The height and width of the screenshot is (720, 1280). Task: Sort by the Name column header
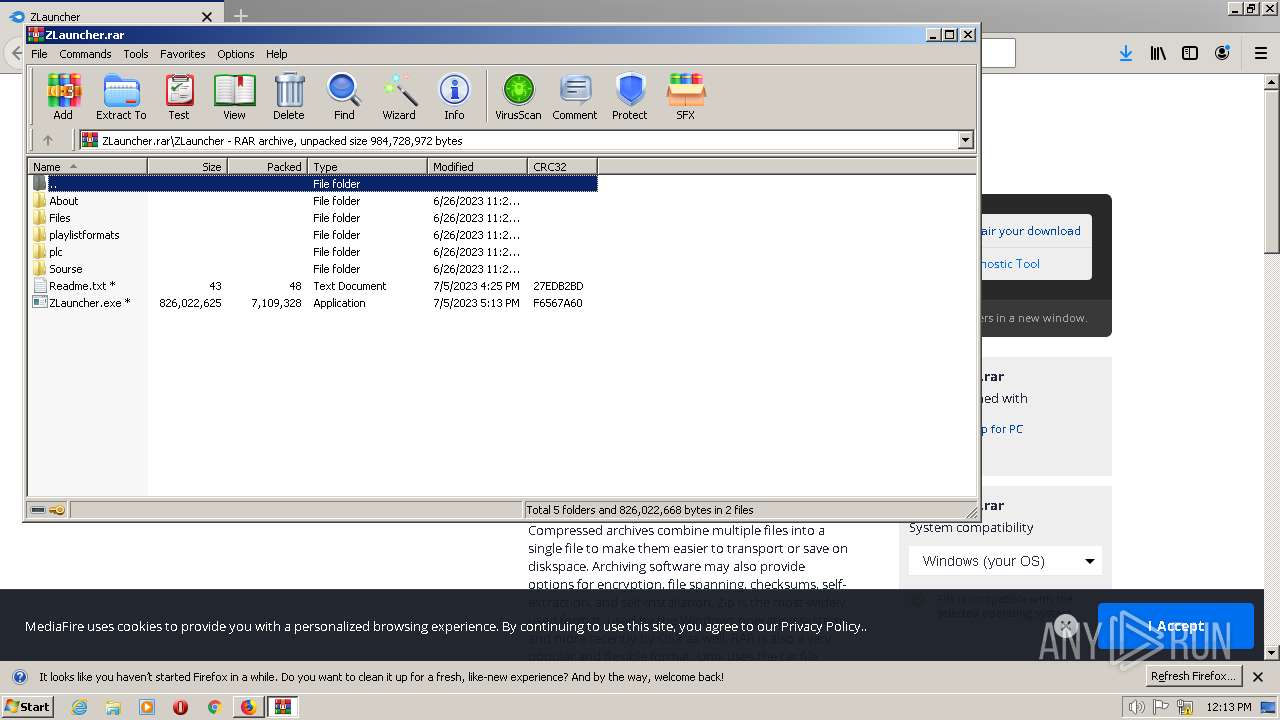coord(88,167)
